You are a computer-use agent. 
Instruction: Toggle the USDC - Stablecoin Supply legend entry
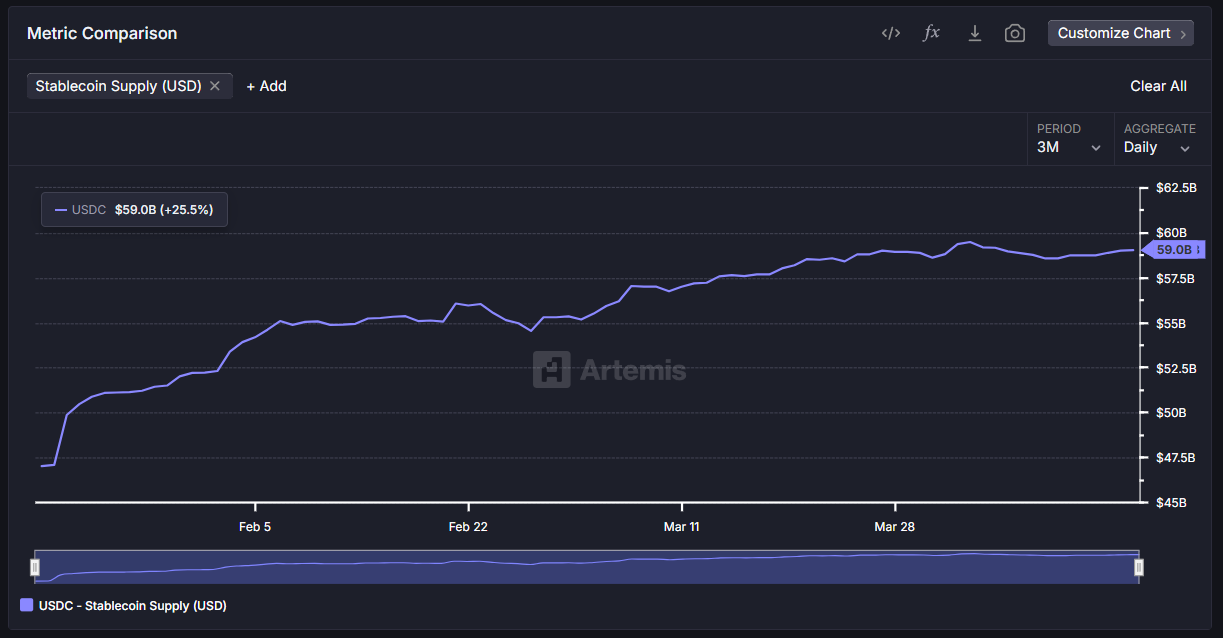123,605
